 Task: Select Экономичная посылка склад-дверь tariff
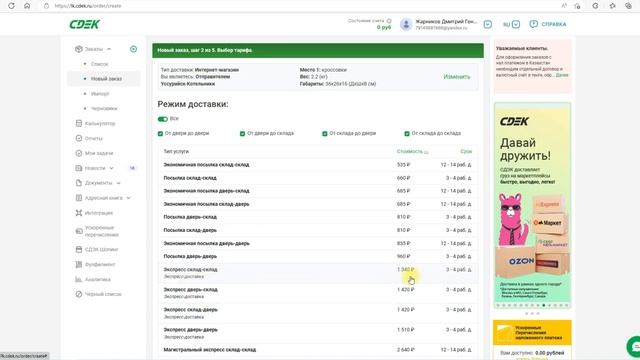click(317, 204)
